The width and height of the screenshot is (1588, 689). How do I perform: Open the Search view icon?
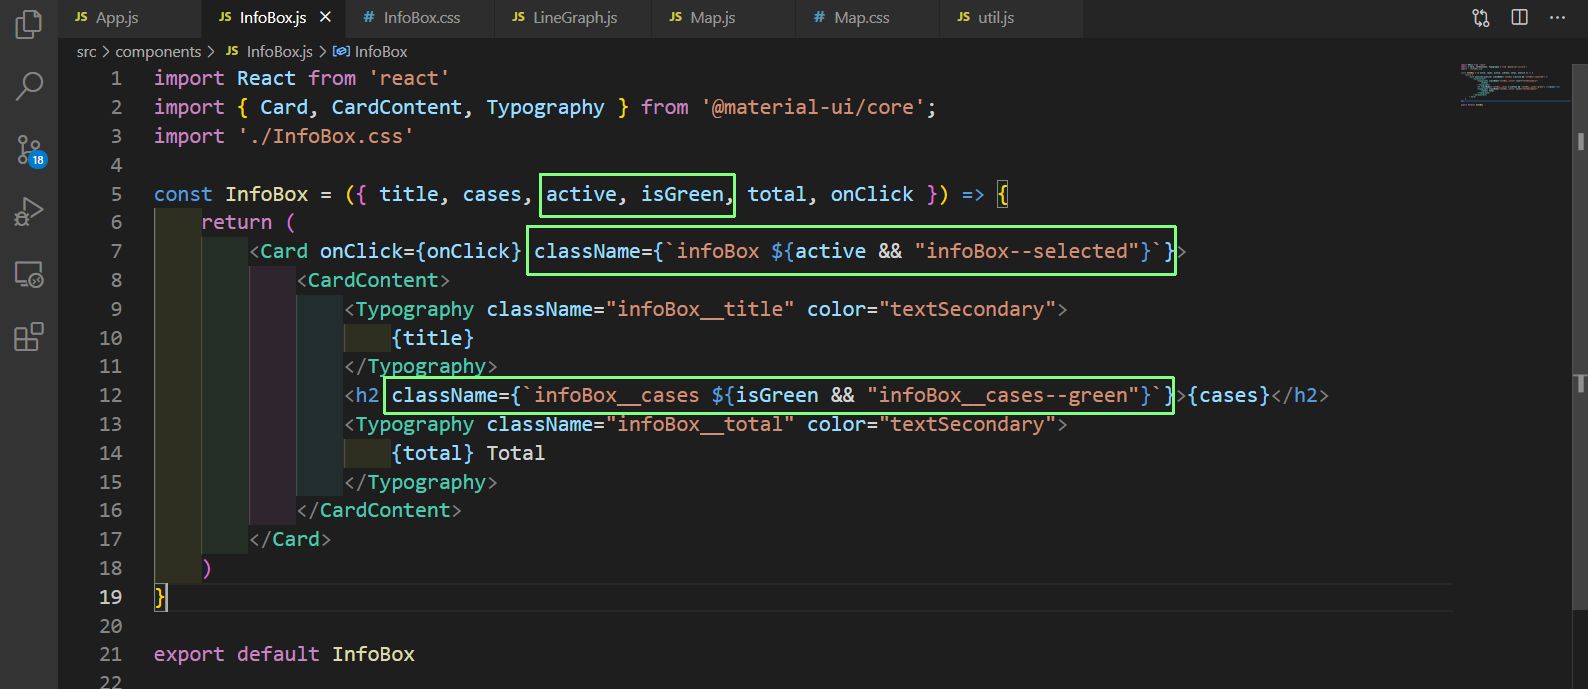(x=29, y=87)
